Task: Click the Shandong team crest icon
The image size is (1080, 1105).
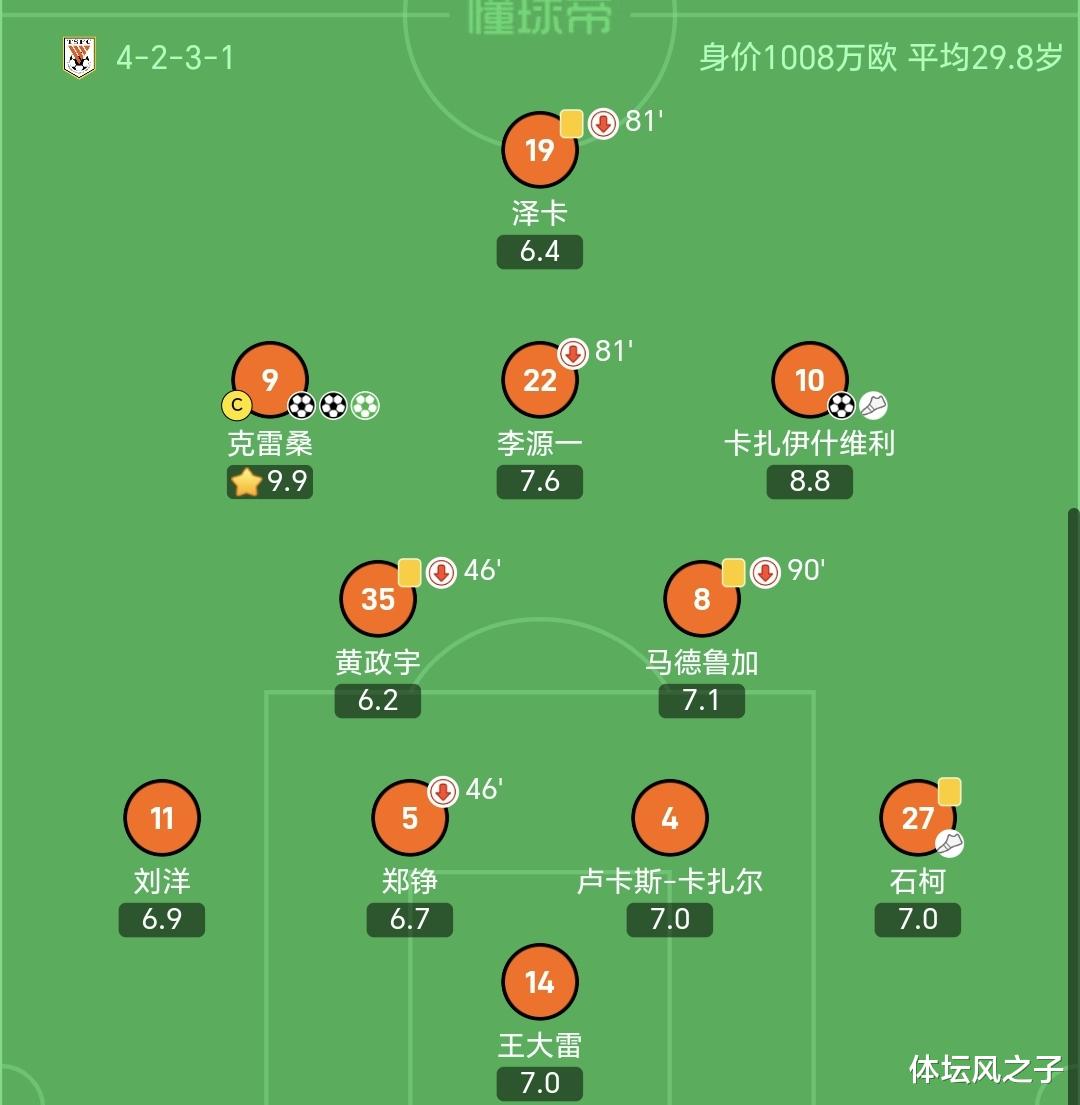Action: [x=79, y=57]
